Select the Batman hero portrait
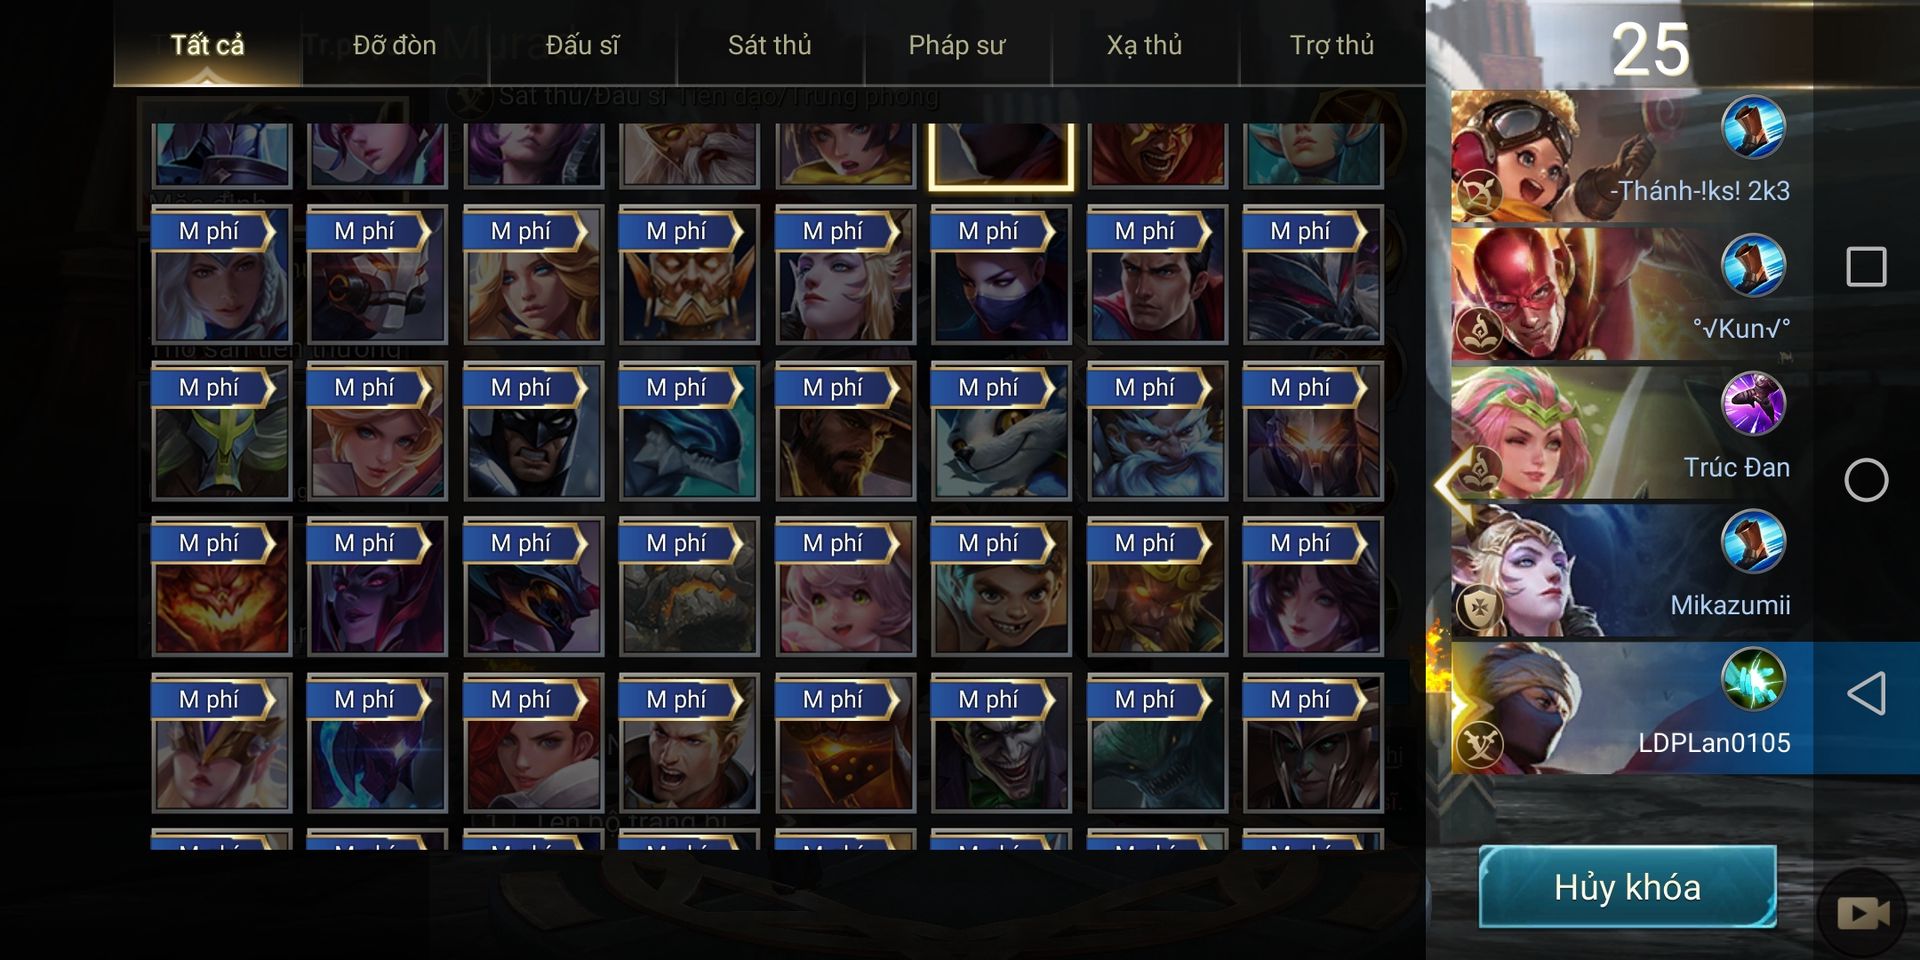Viewport: 1920px width, 960px height. point(533,431)
